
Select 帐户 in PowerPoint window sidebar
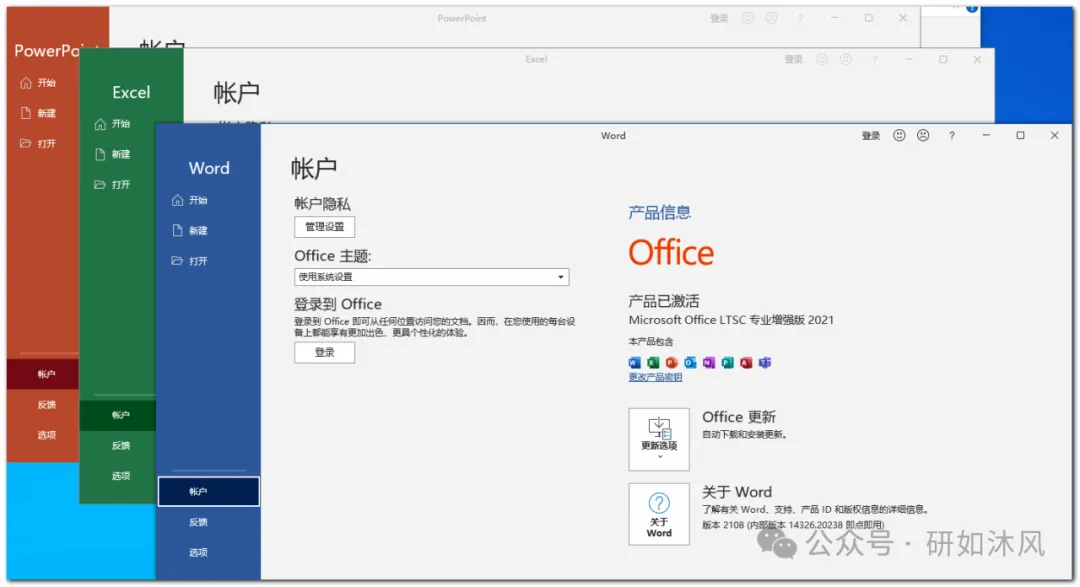pos(43,374)
